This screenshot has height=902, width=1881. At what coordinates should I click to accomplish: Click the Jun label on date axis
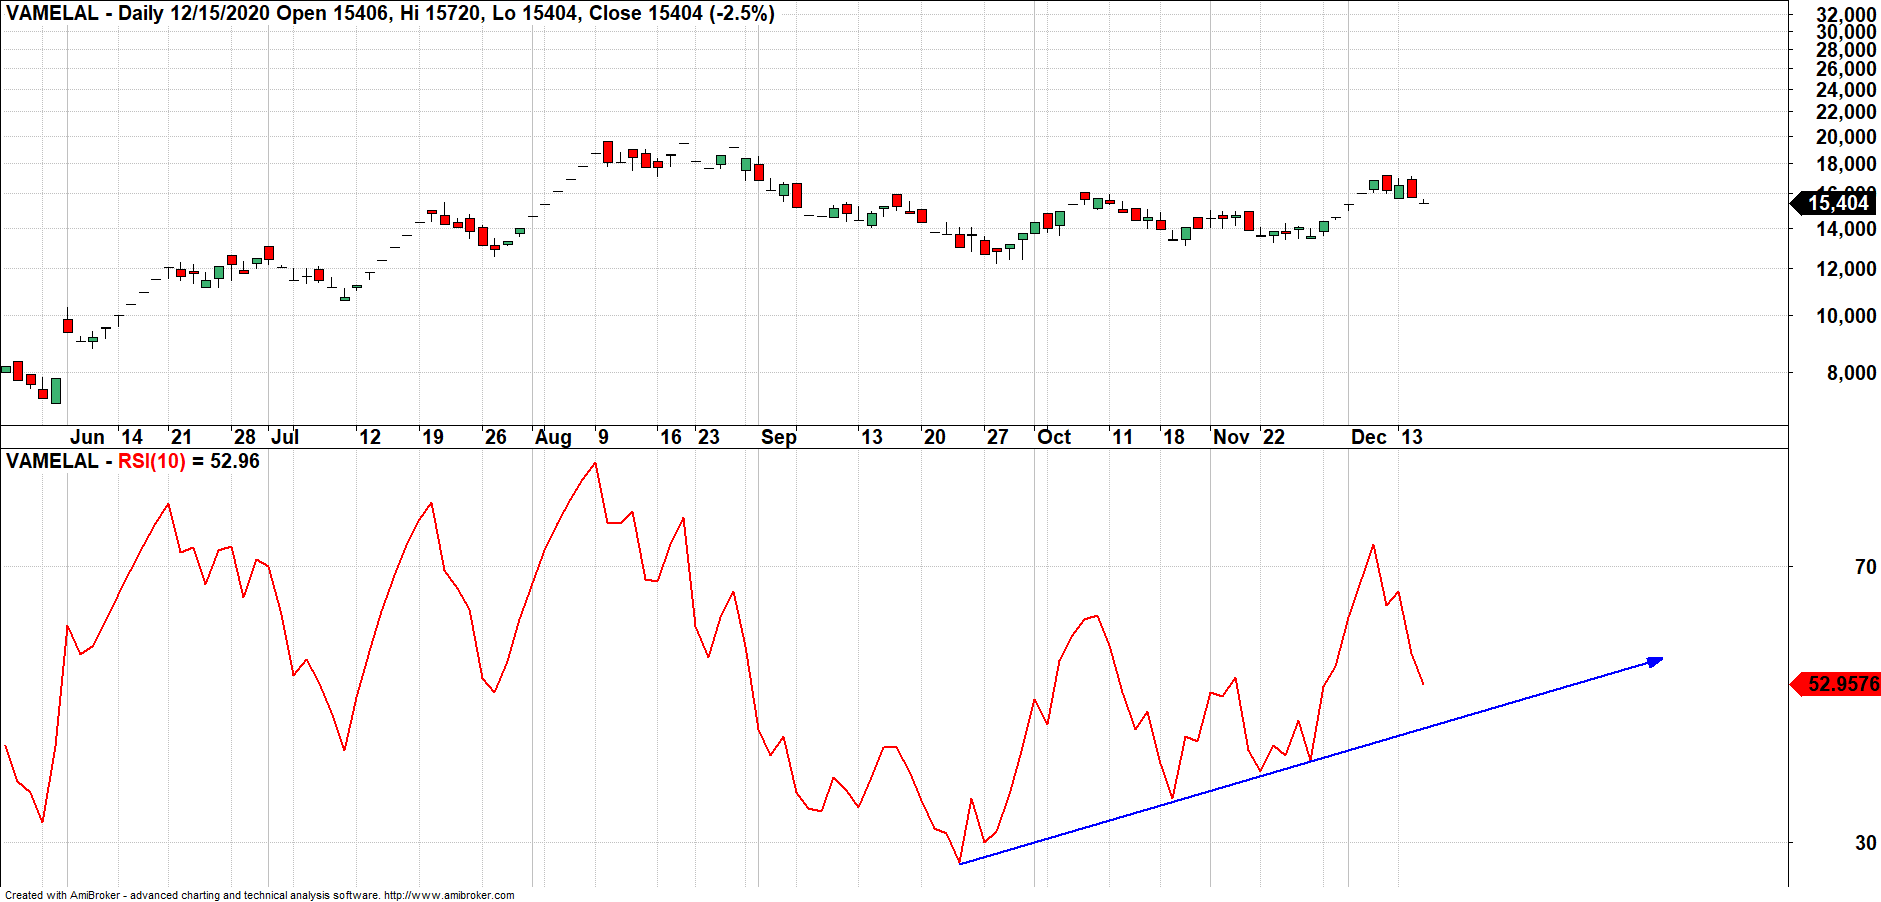pos(87,437)
